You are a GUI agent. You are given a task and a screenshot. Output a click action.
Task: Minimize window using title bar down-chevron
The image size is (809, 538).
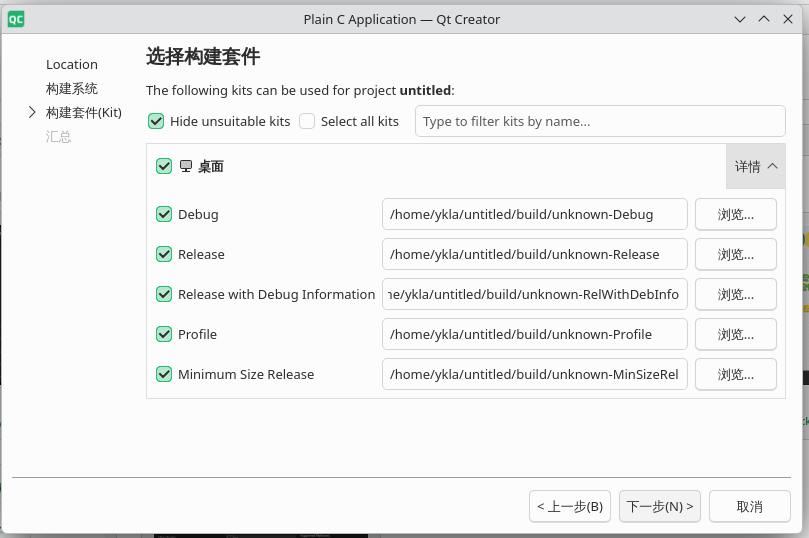pyautogui.click(x=740, y=20)
